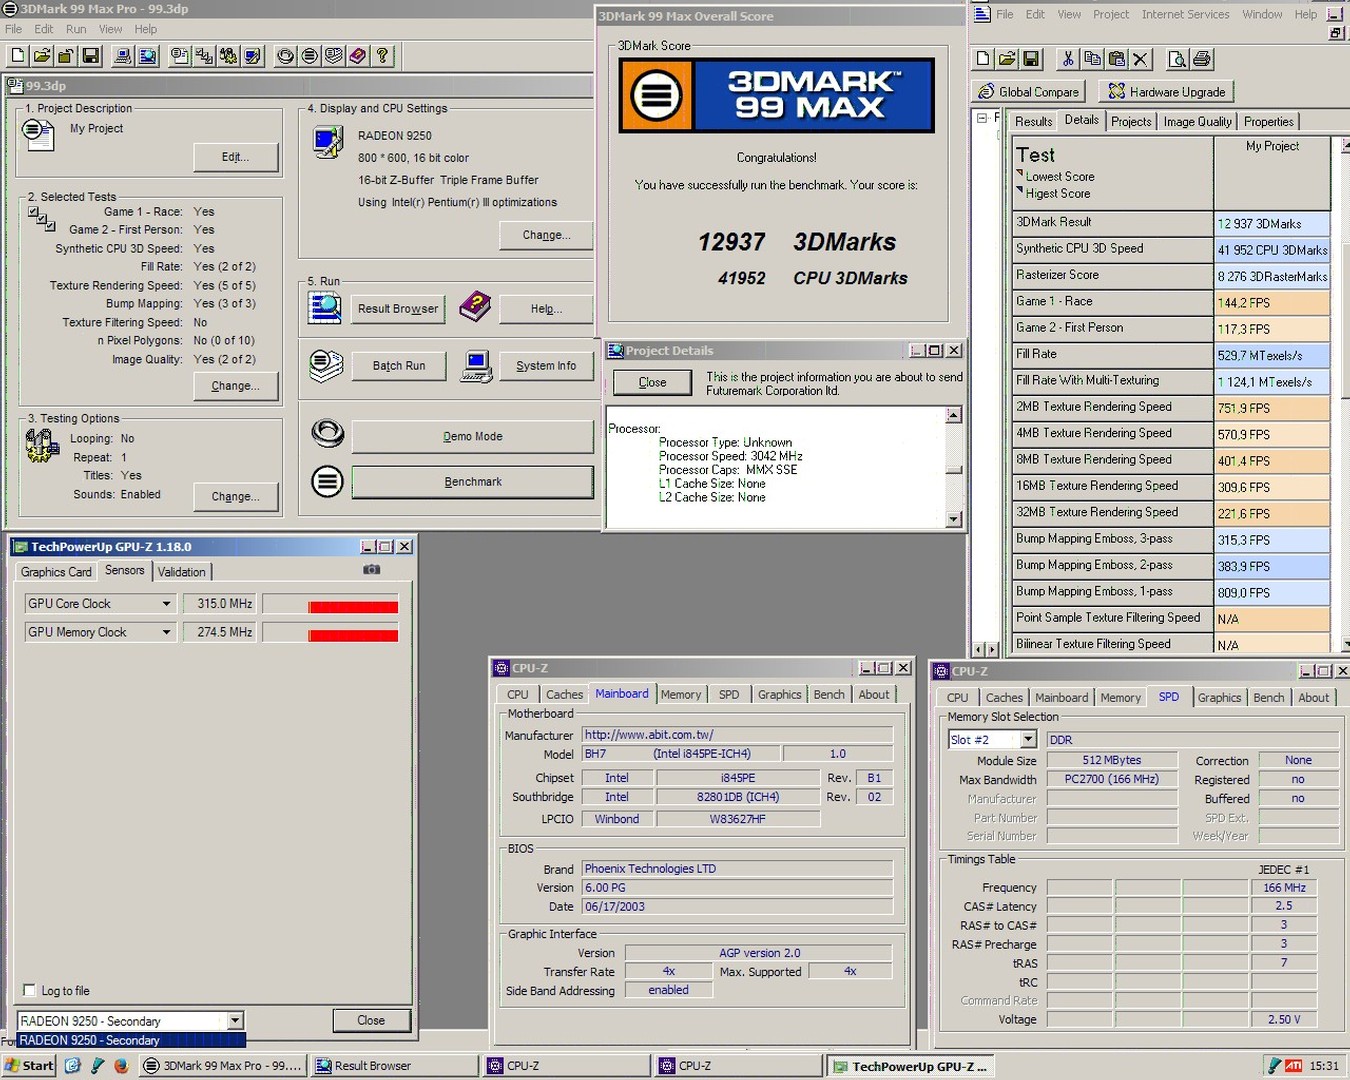The height and width of the screenshot is (1080, 1350).
Task: Sort by Lowest Score in Result Browser
Action: 1059,176
